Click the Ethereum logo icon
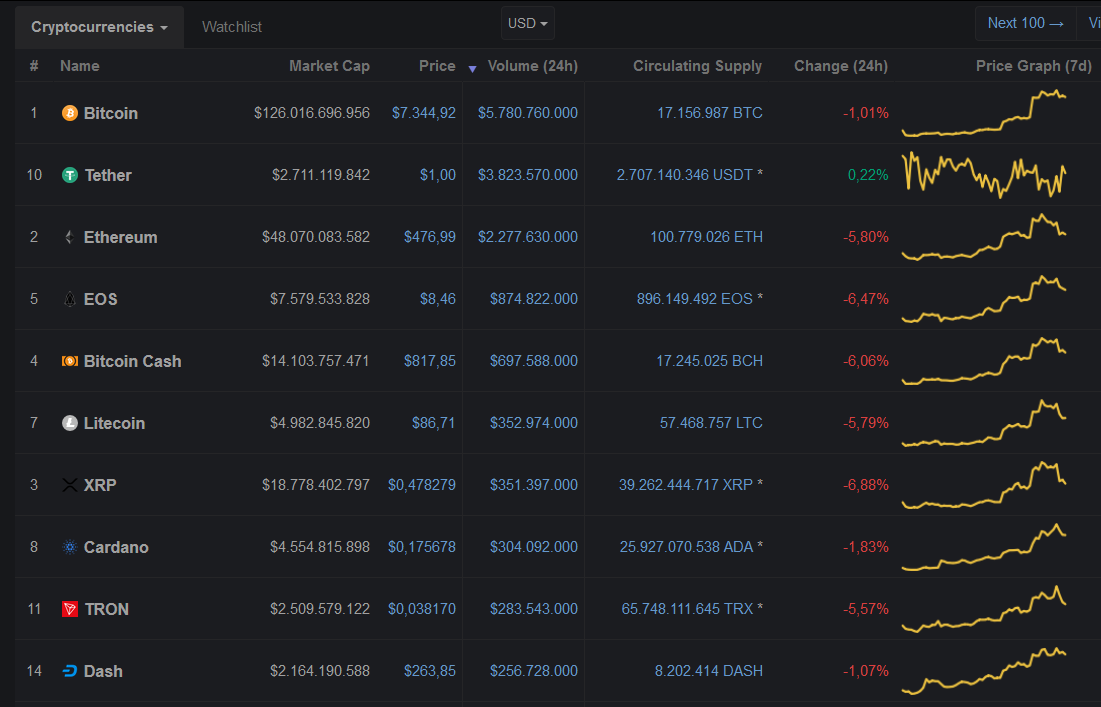This screenshot has width=1101, height=707. pyautogui.click(x=70, y=237)
